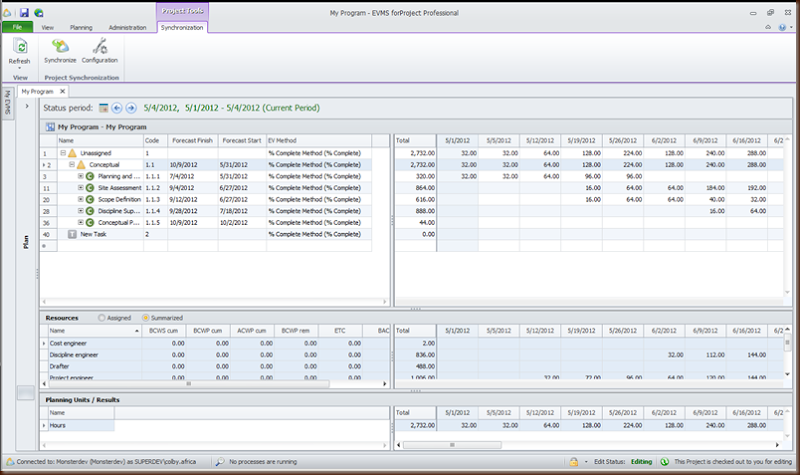Screen dimensions: 800x475
Task: Close the My Program document tab
Action: (x=64, y=91)
